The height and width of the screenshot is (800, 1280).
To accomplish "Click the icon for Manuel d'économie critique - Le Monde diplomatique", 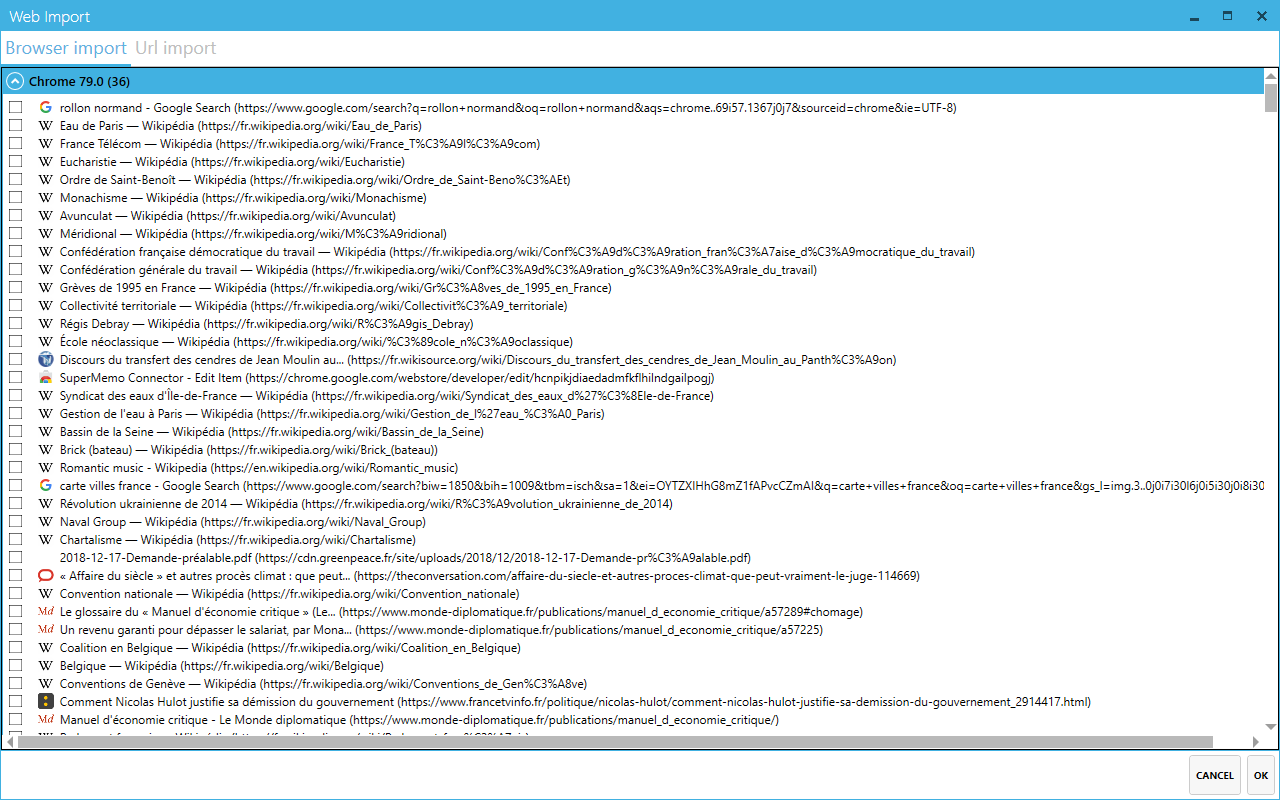I will [45, 720].
